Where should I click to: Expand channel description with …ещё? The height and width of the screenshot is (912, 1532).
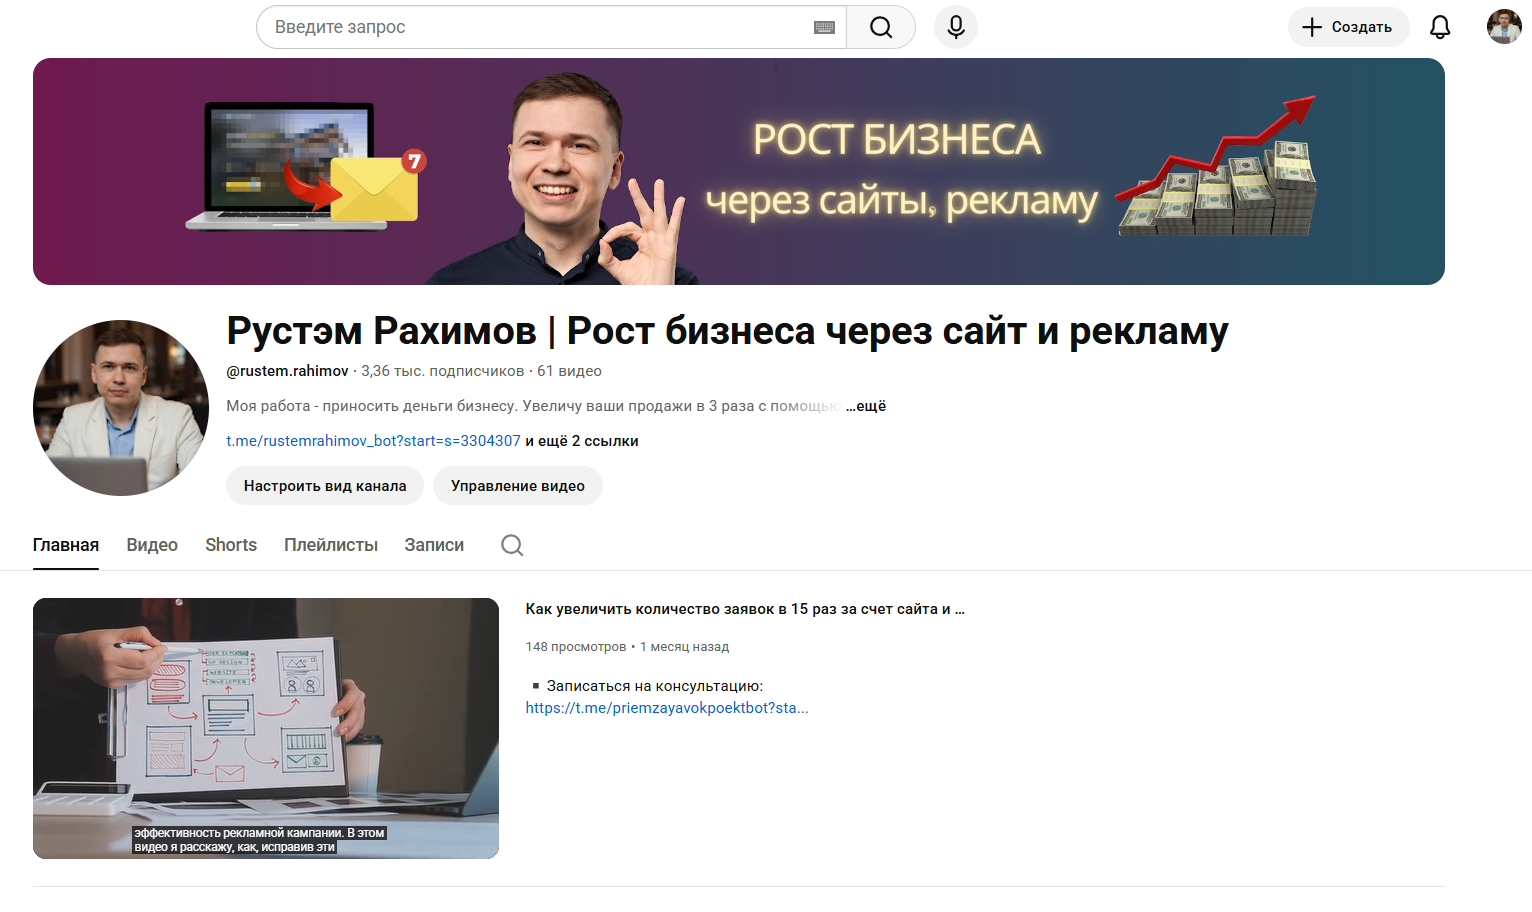click(x=866, y=406)
